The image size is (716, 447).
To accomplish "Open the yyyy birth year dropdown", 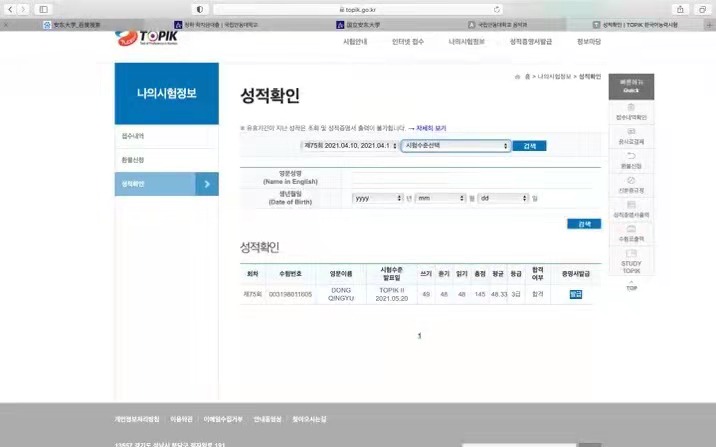I will coord(377,198).
